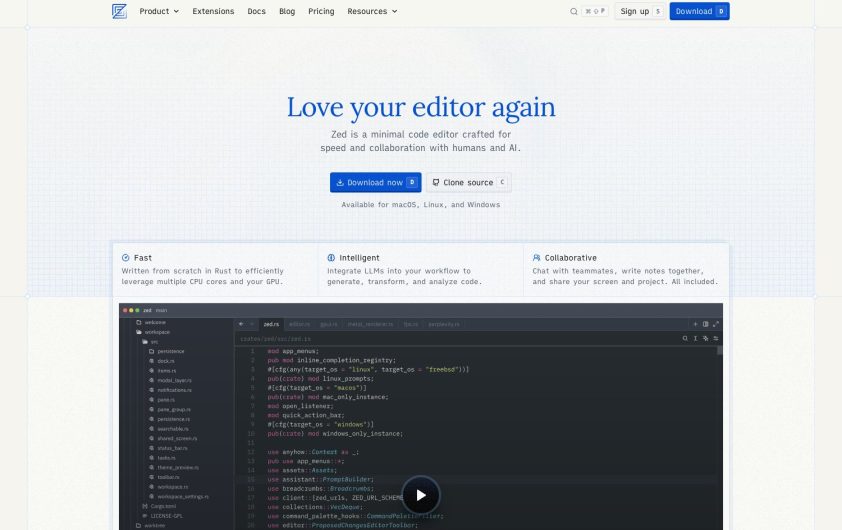Open the Resources dropdown menu
842x530 pixels.
(x=372, y=11)
